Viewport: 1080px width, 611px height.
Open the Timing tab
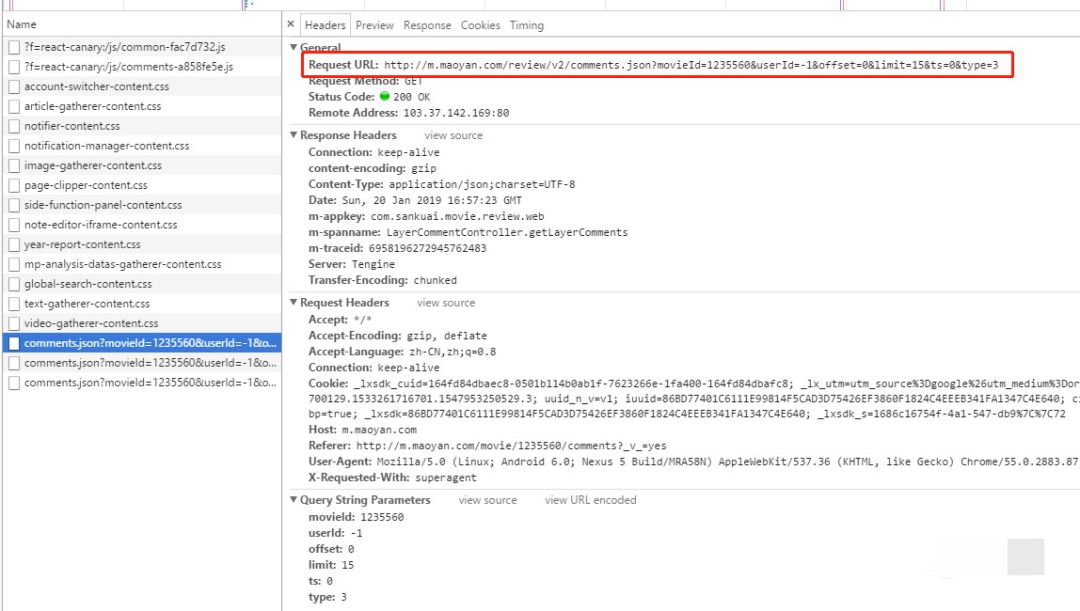point(526,25)
